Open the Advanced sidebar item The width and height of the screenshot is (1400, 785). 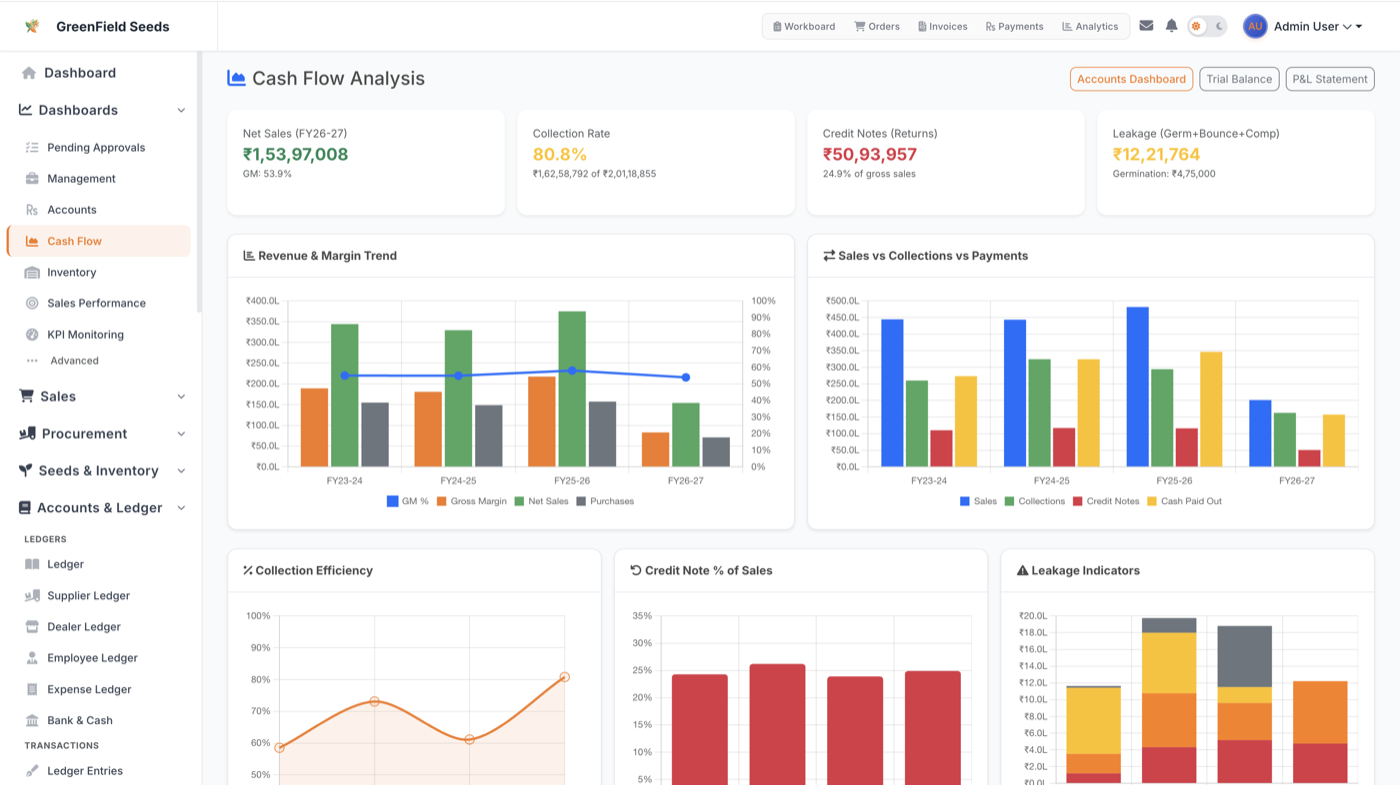click(74, 361)
